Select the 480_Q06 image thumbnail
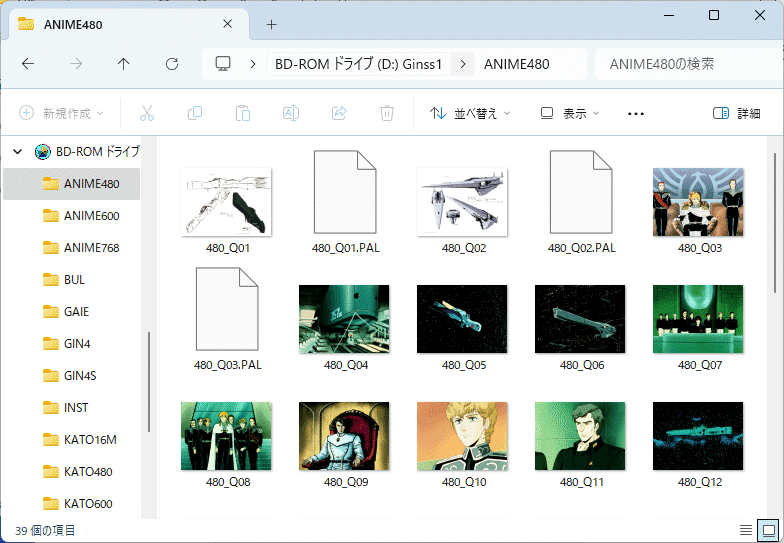Screen dimensions: 784x543 [580, 319]
